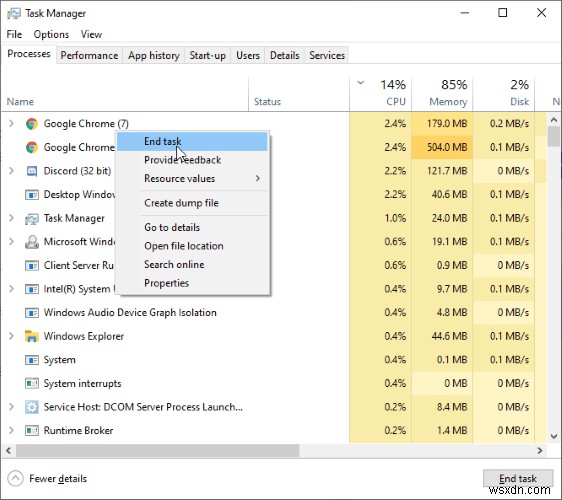This screenshot has width=562, height=500.
Task: Click the Fewer details link
Action: point(58,478)
